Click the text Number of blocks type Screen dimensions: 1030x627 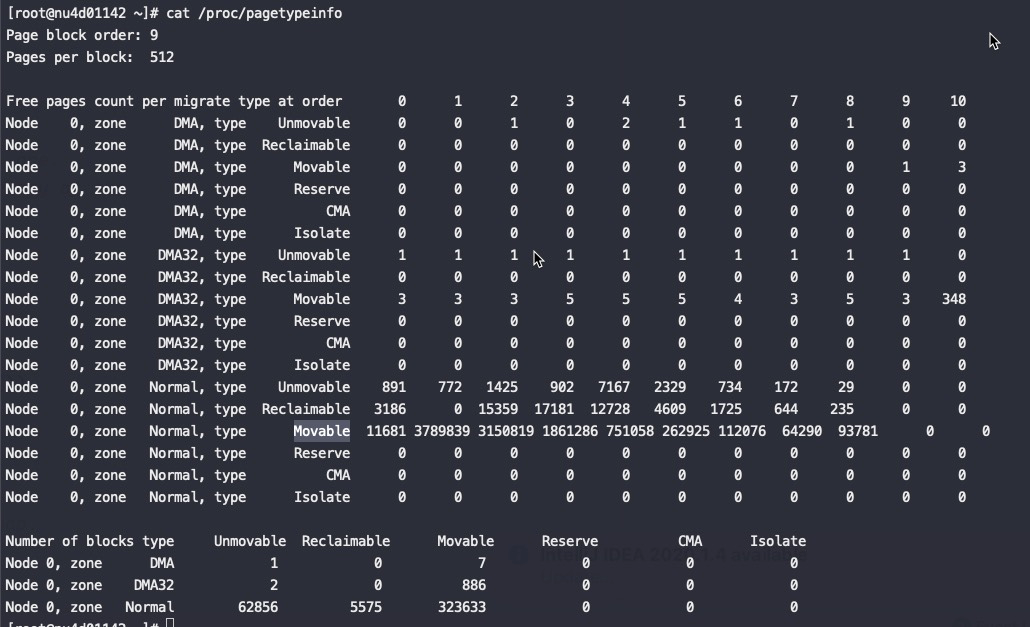(90, 542)
